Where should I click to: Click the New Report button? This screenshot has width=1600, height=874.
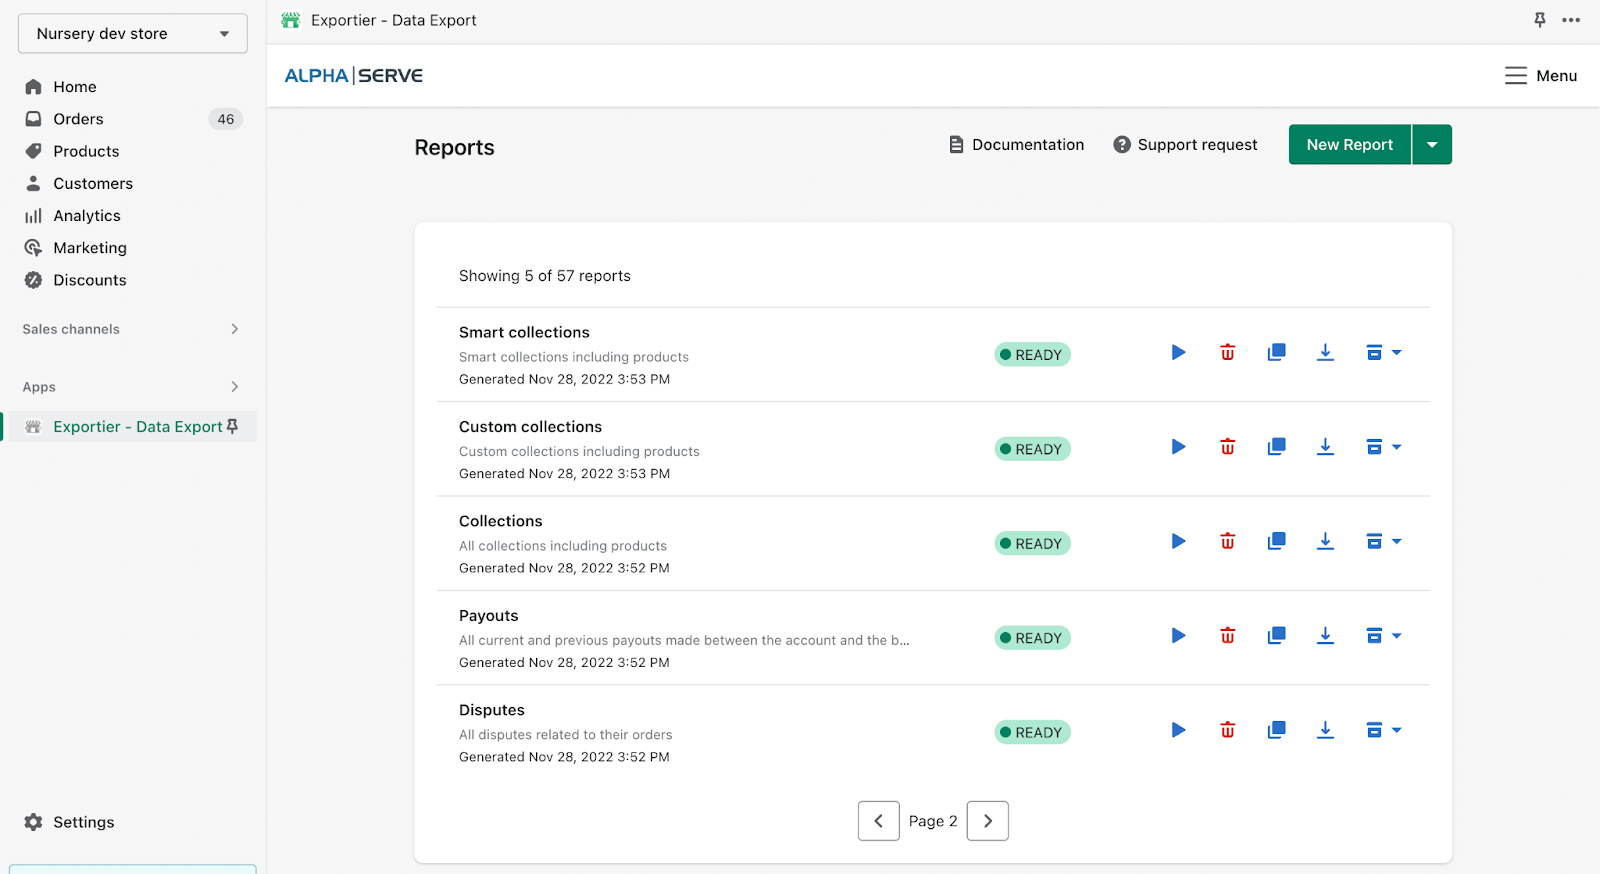coord(1350,145)
